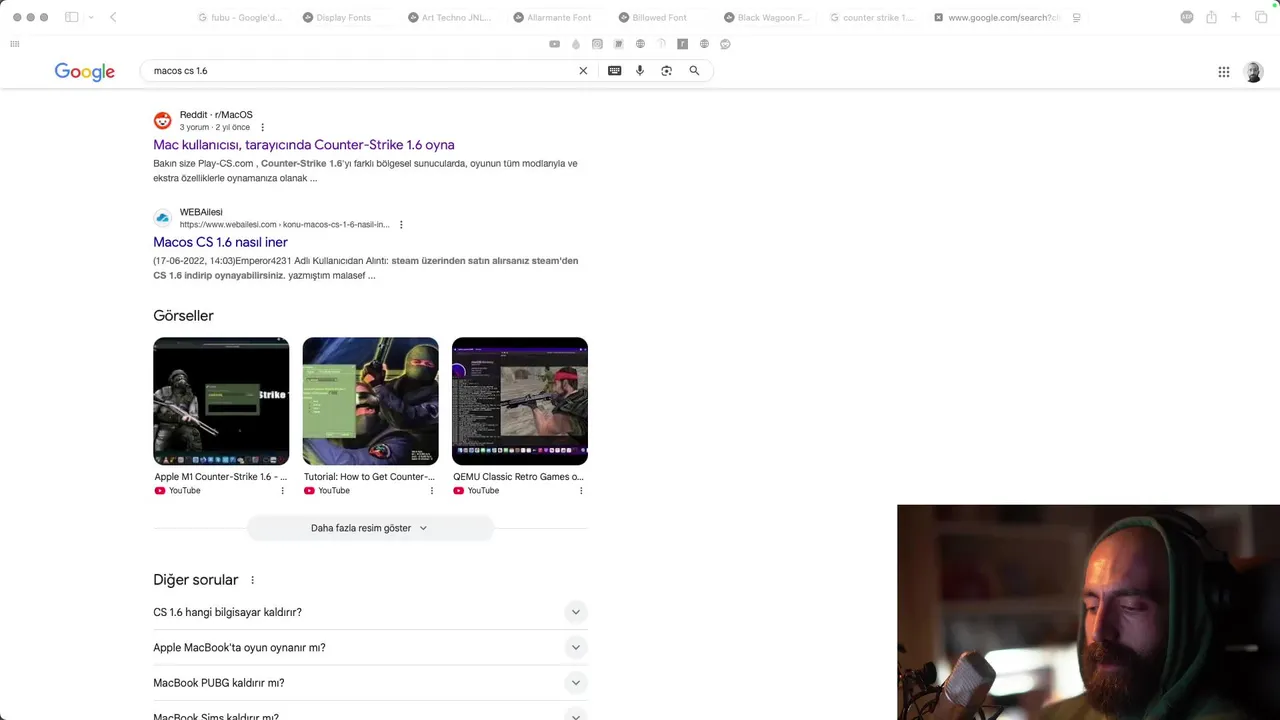Click the webailesi.com result URL
1280x720 pixels.
[x=285, y=225]
